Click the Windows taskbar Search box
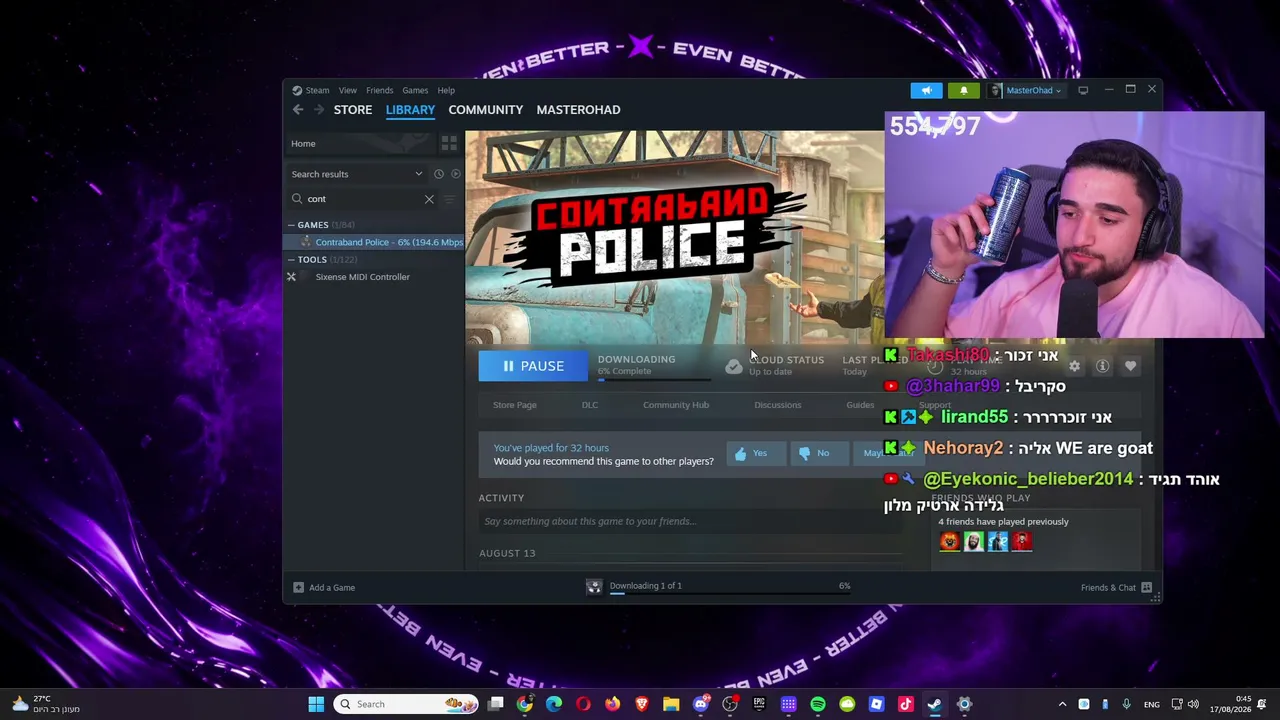Screen dimensions: 1280x720 (x=406, y=704)
